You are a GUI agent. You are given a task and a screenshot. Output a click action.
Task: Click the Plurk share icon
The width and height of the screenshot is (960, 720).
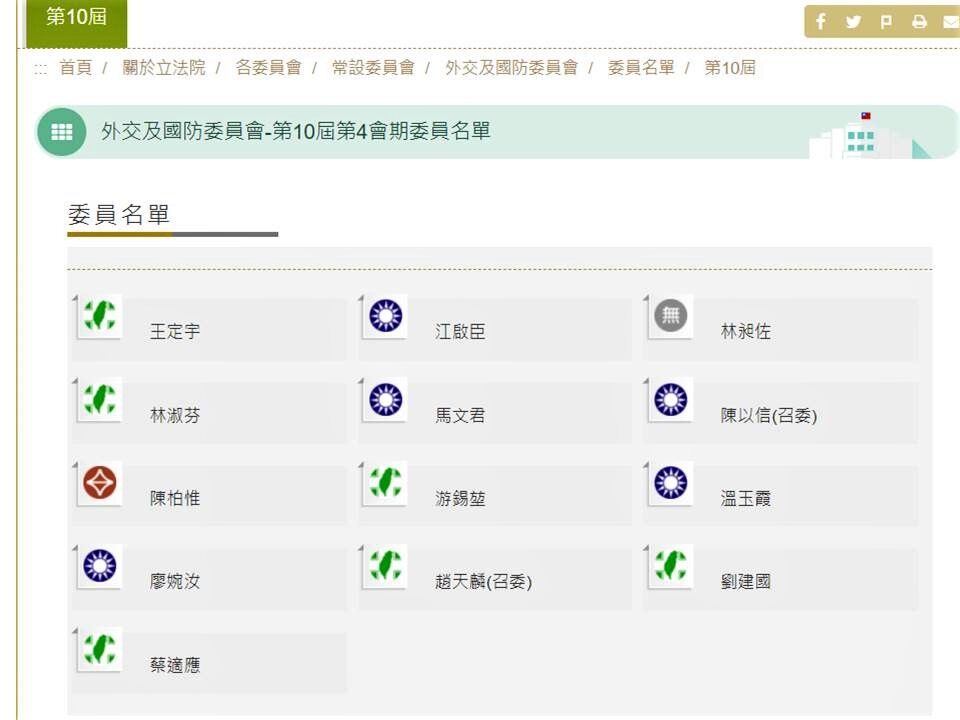[886, 22]
